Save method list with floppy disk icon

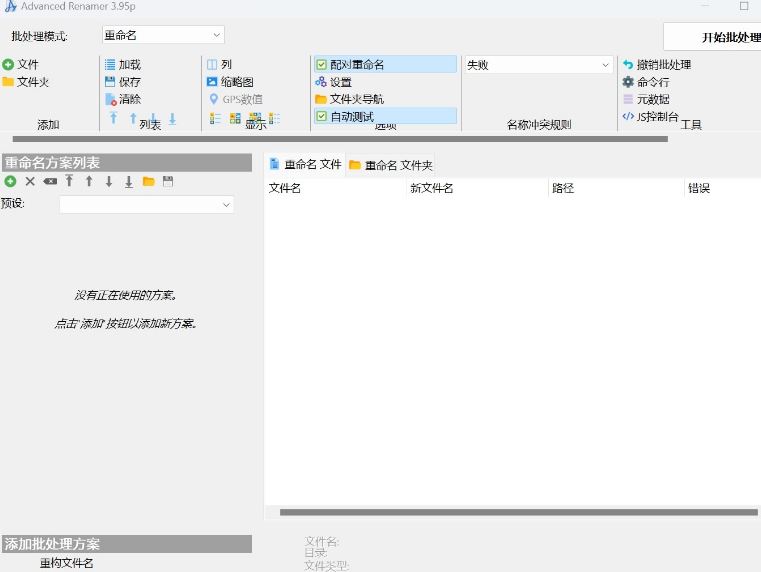[x=168, y=181]
